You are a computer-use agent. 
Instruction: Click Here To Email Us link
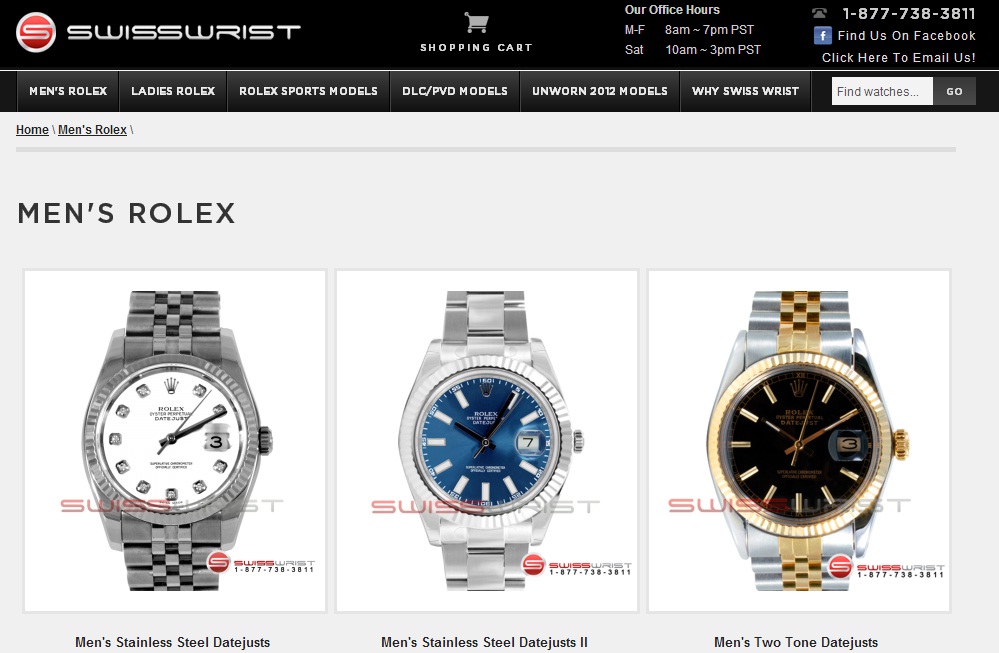tap(898, 57)
